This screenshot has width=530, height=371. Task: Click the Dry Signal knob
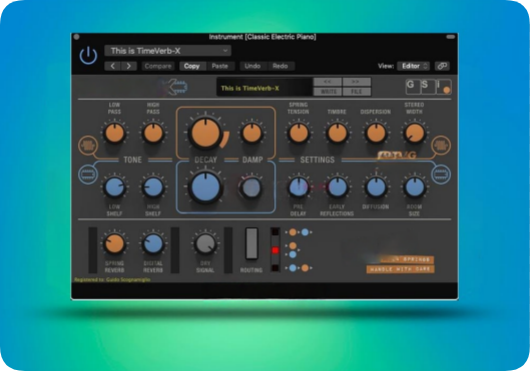coord(205,244)
